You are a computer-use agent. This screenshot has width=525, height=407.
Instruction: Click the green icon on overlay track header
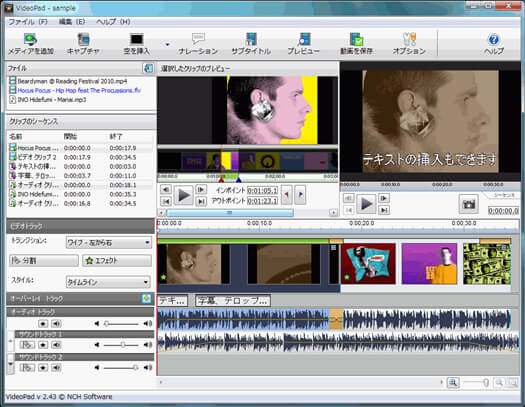[147, 298]
